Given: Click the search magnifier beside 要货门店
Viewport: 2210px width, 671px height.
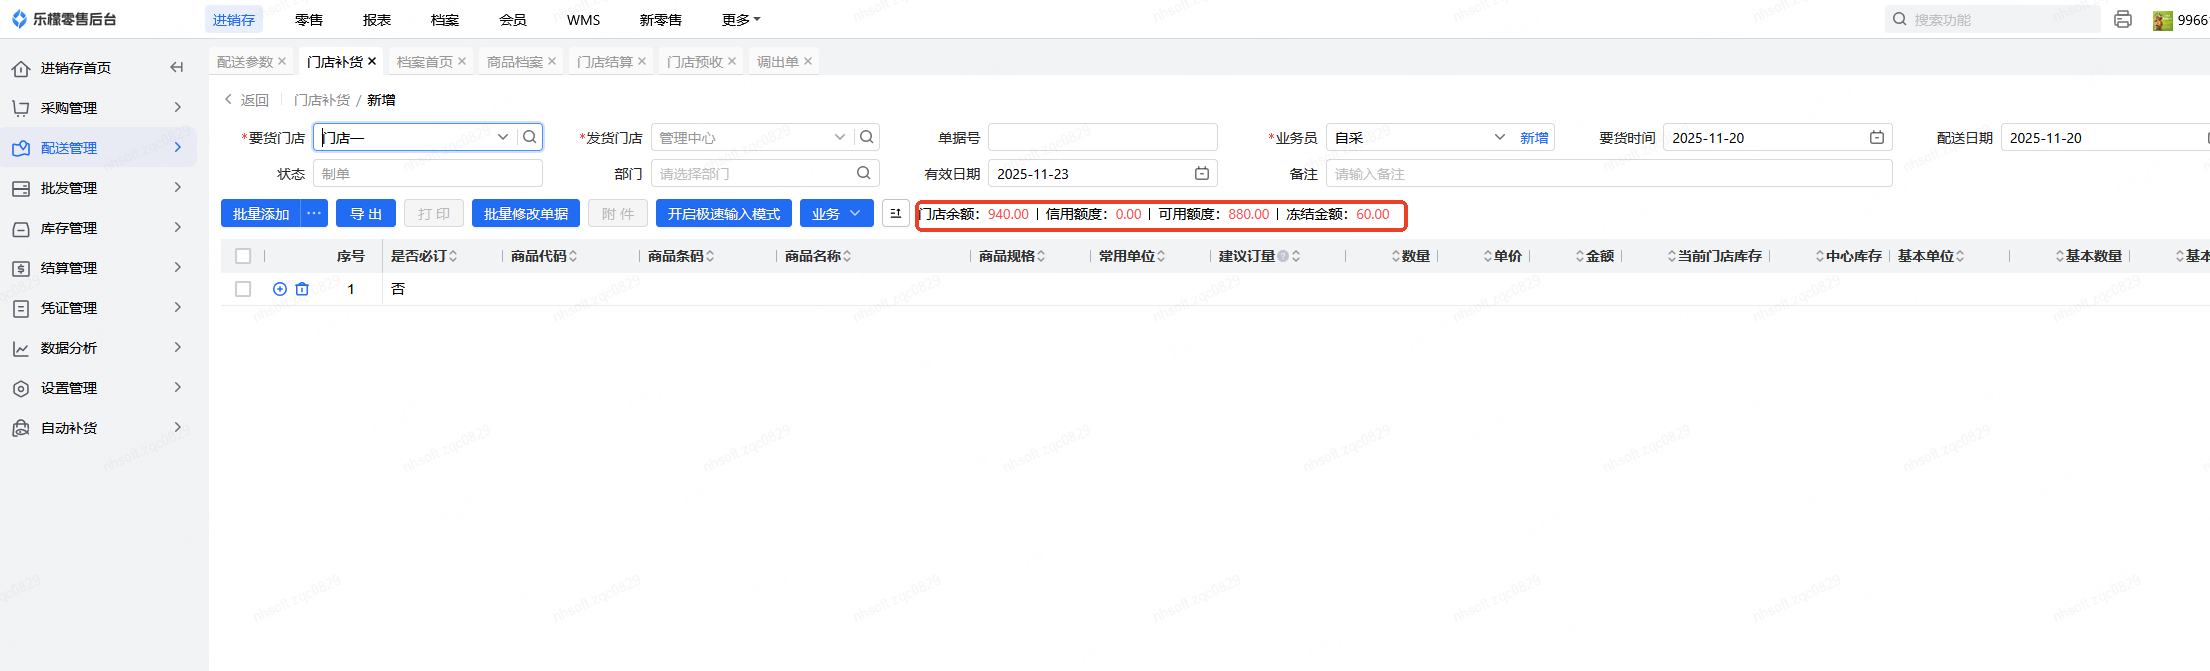Looking at the screenshot, I should [530, 137].
